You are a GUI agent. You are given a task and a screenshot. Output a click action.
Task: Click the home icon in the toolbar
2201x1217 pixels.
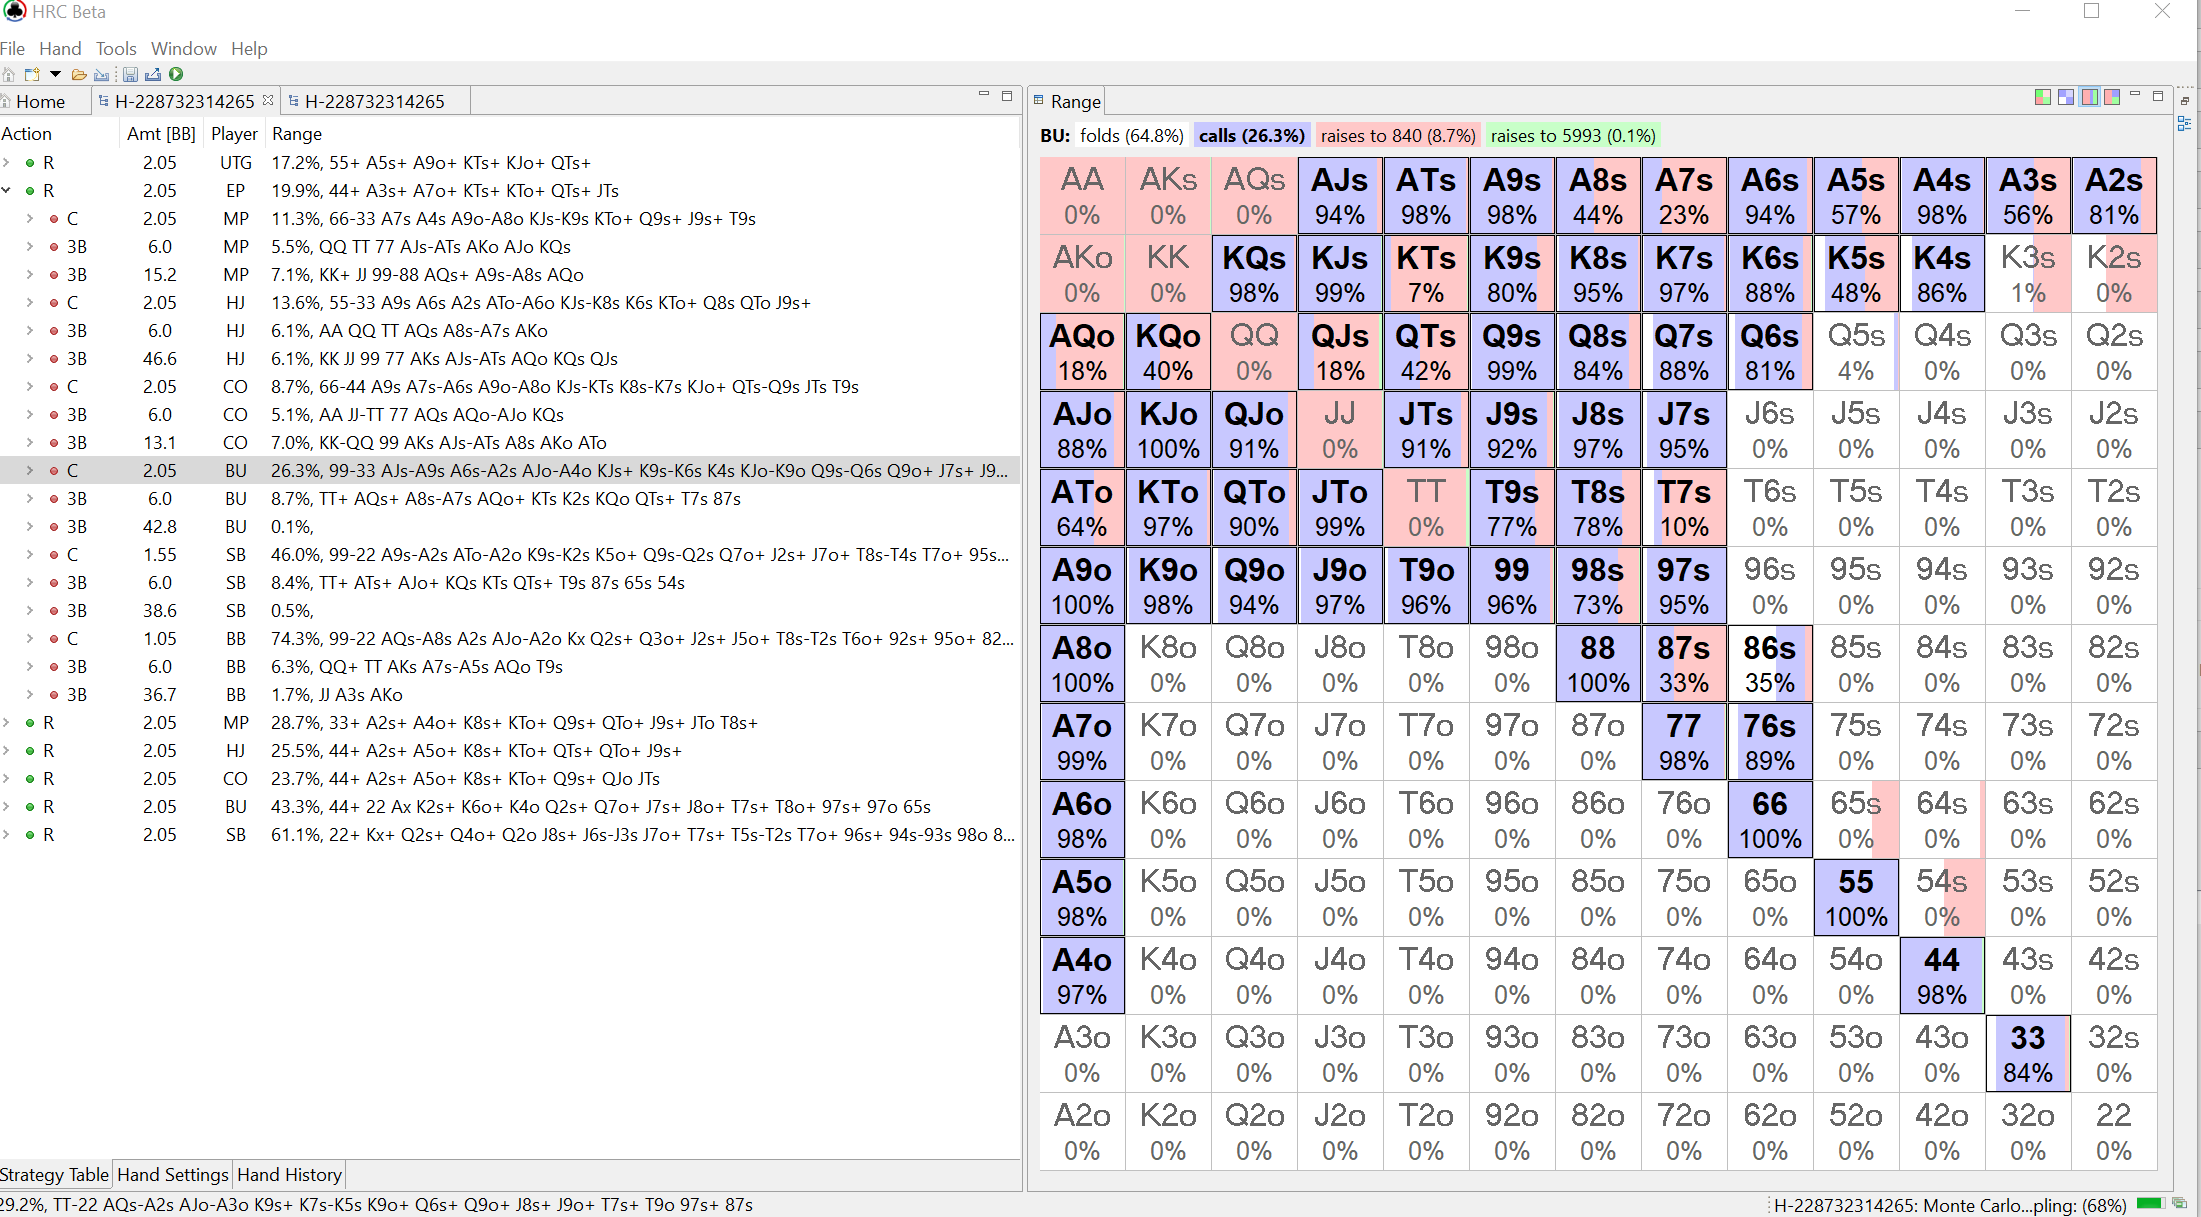(x=8, y=74)
